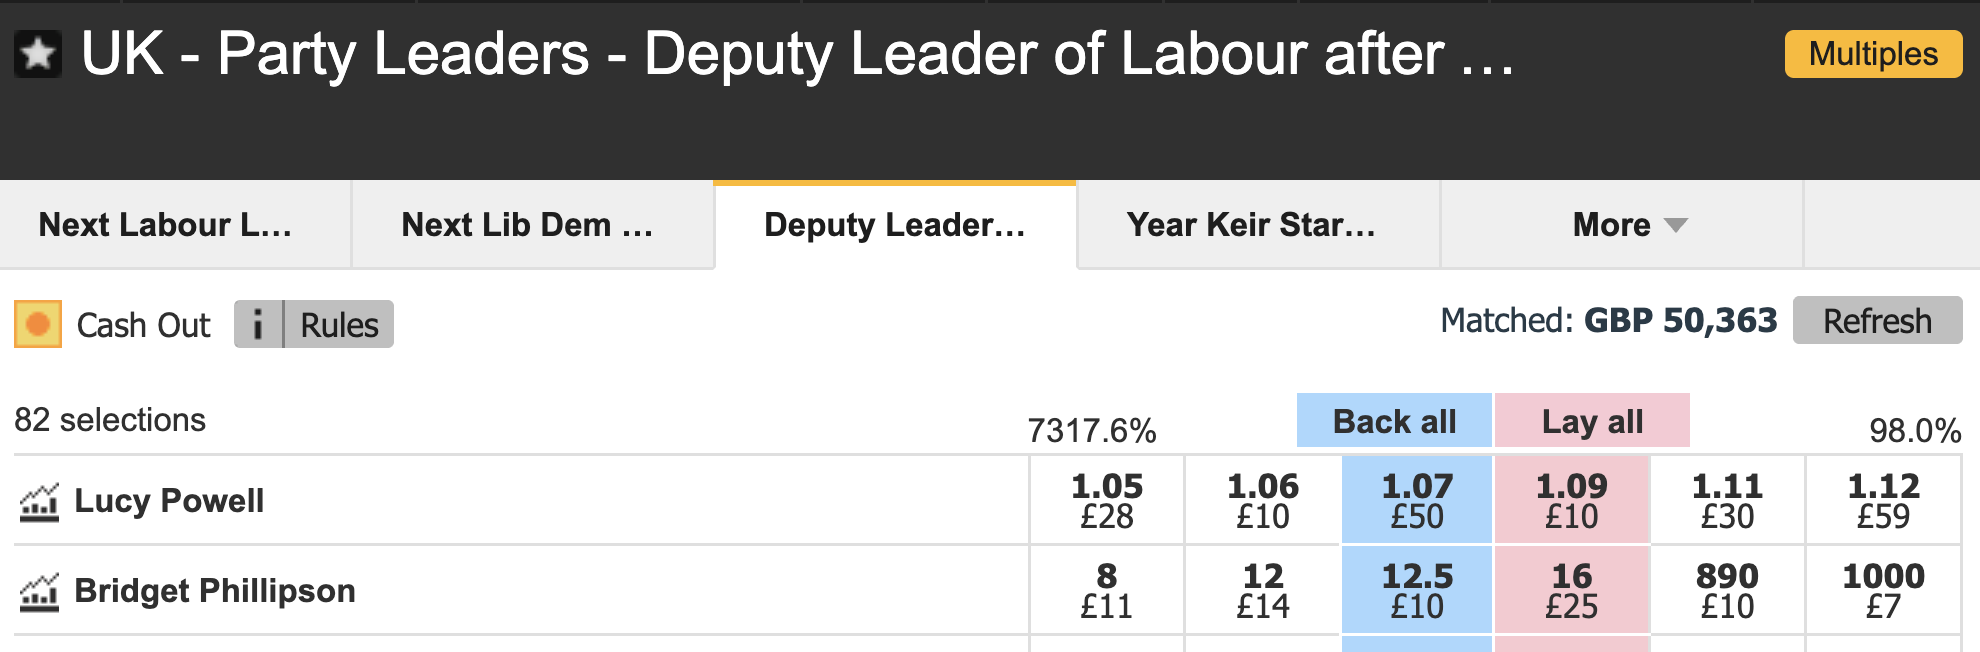Lay Lucy Powell at 1.09
The image size is (1980, 652).
tap(1571, 501)
